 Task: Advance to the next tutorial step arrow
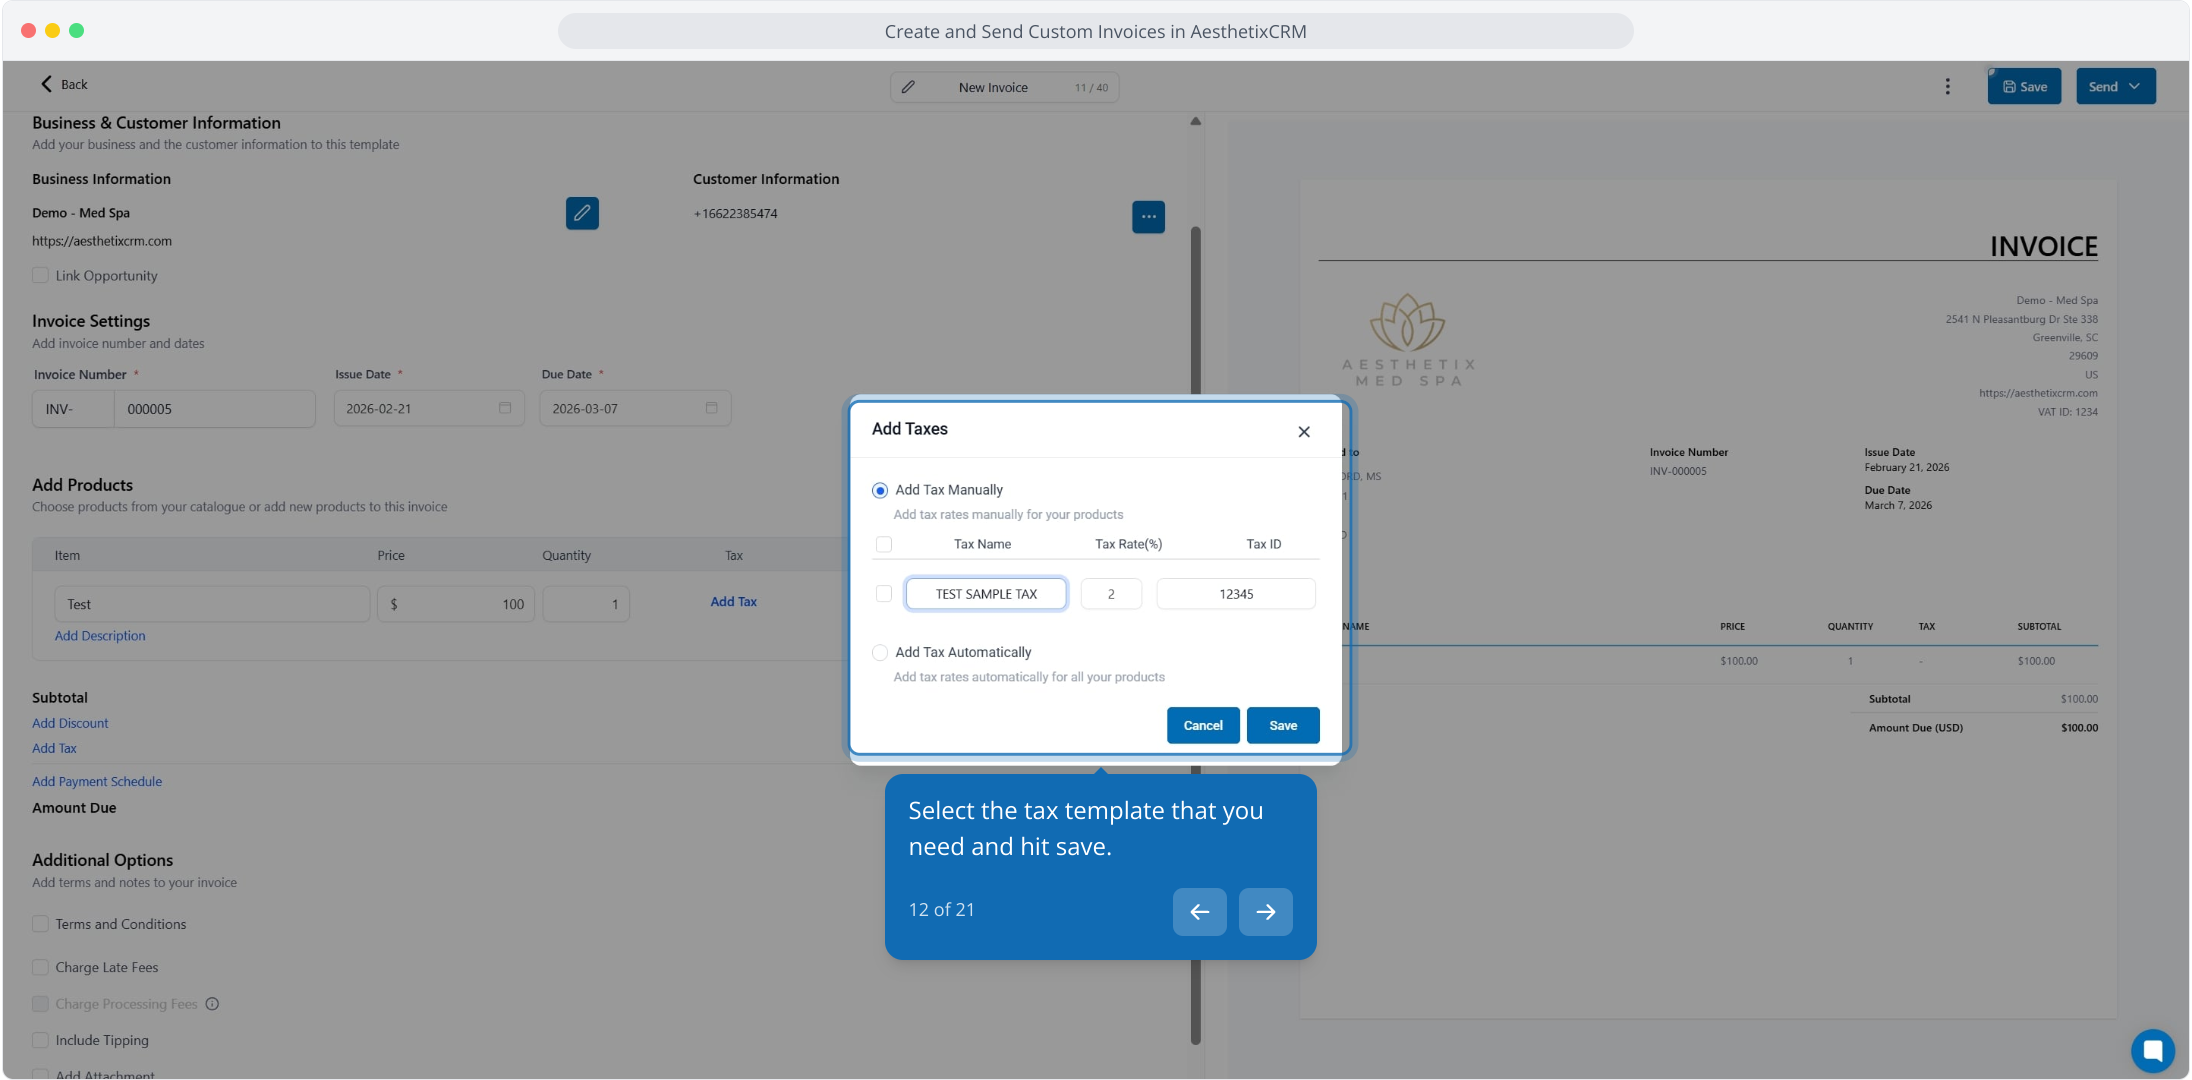[x=1265, y=912]
